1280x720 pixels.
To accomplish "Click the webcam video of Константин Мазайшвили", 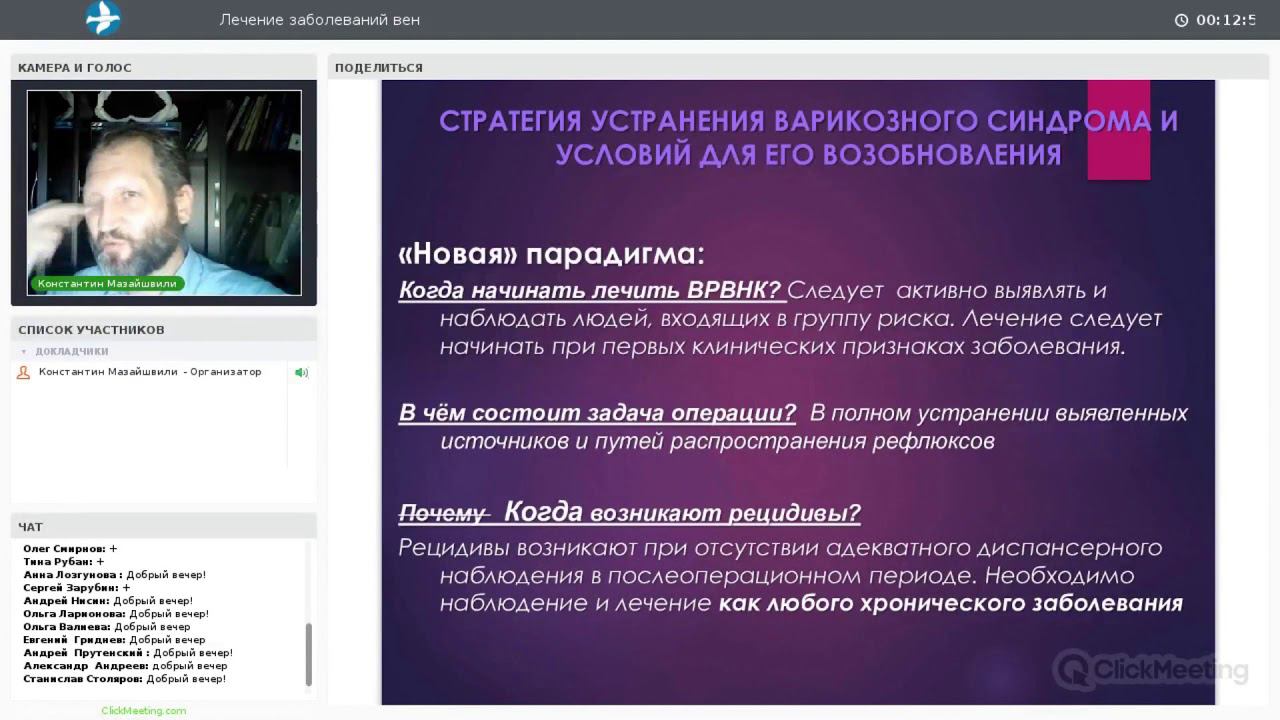I will [164, 192].
